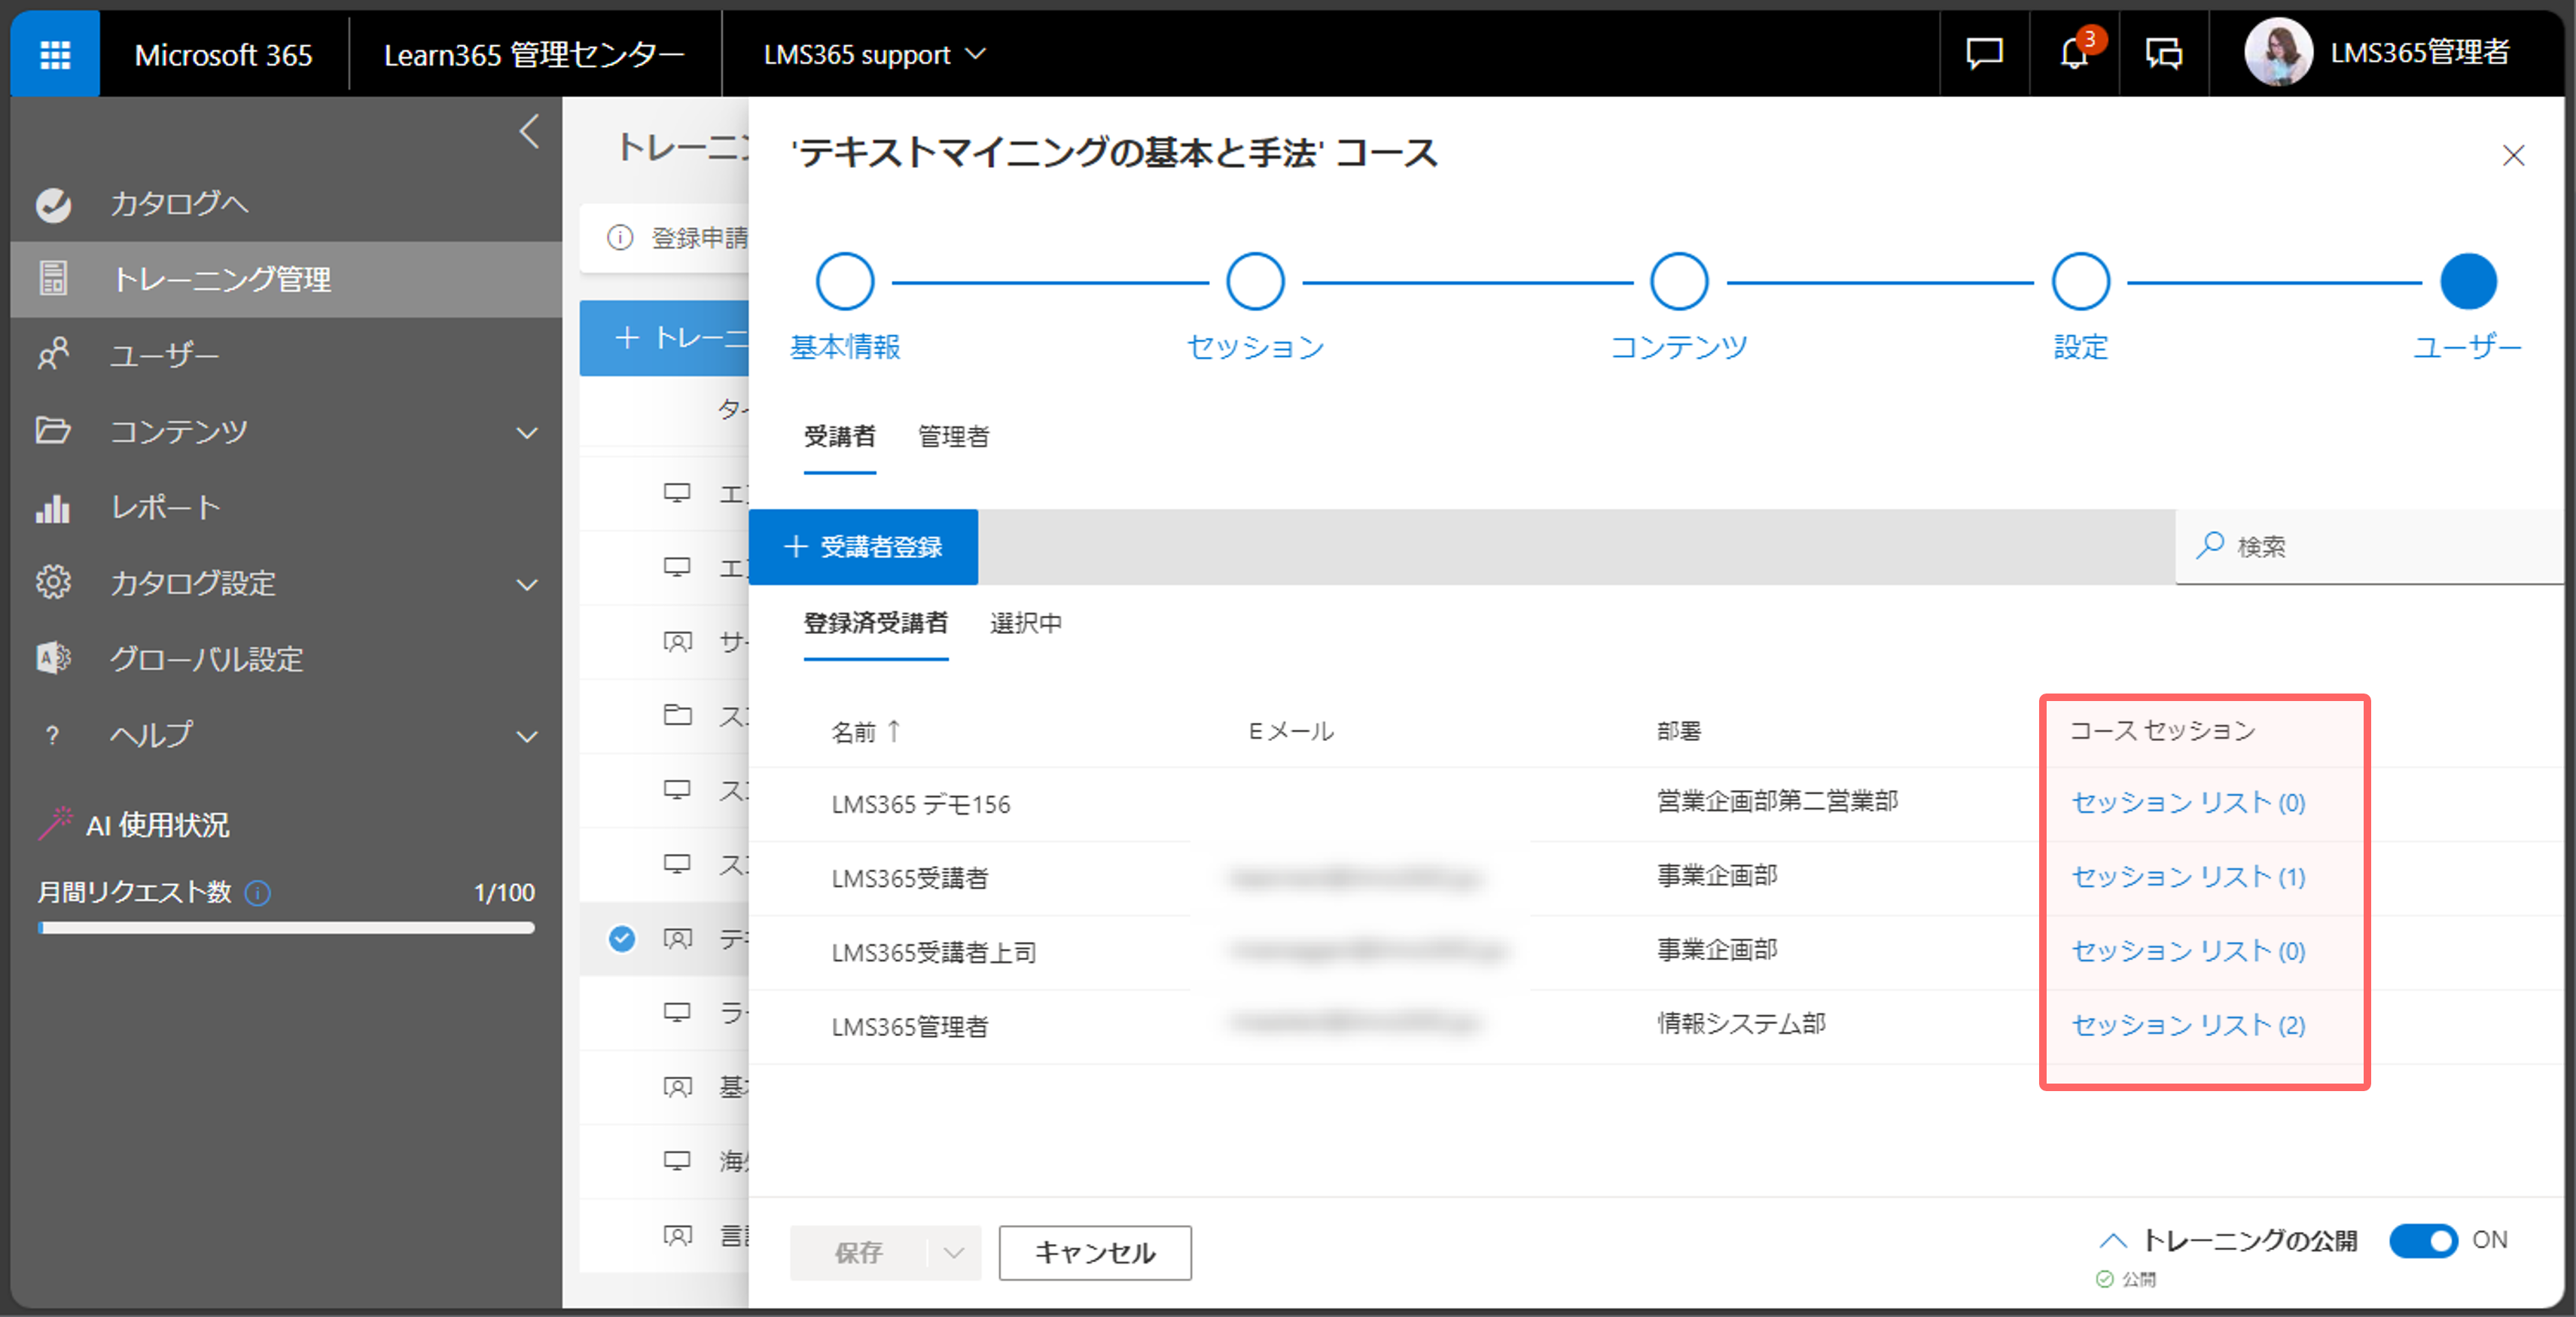Switch to 選択中 sub-tab
The width and height of the screenshot is (2576, 1317).
tap(1026, 623)
